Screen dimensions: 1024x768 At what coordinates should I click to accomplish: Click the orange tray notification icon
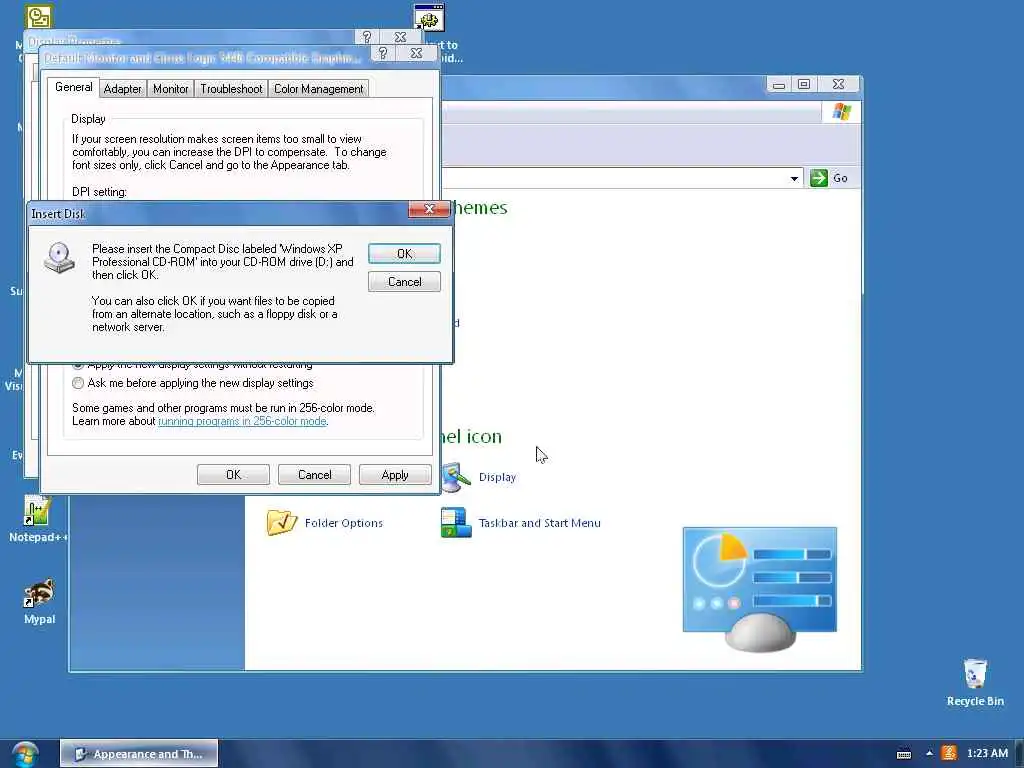tap(949, 753)
